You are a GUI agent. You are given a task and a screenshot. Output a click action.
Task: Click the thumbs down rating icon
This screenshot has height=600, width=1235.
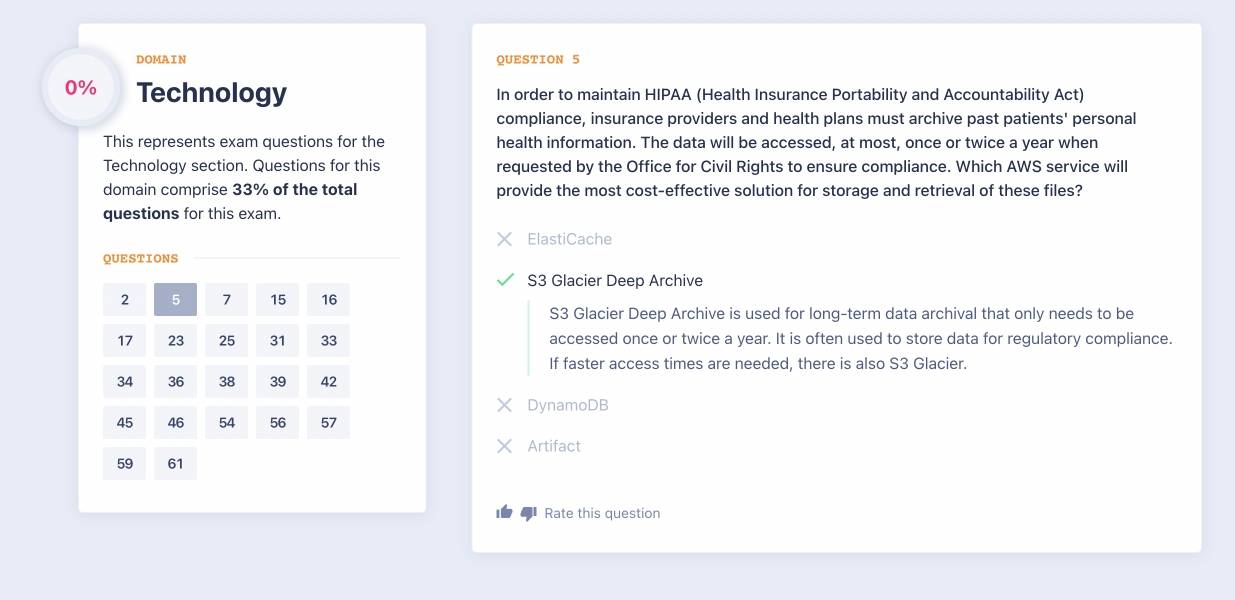[x=529, y=513]
